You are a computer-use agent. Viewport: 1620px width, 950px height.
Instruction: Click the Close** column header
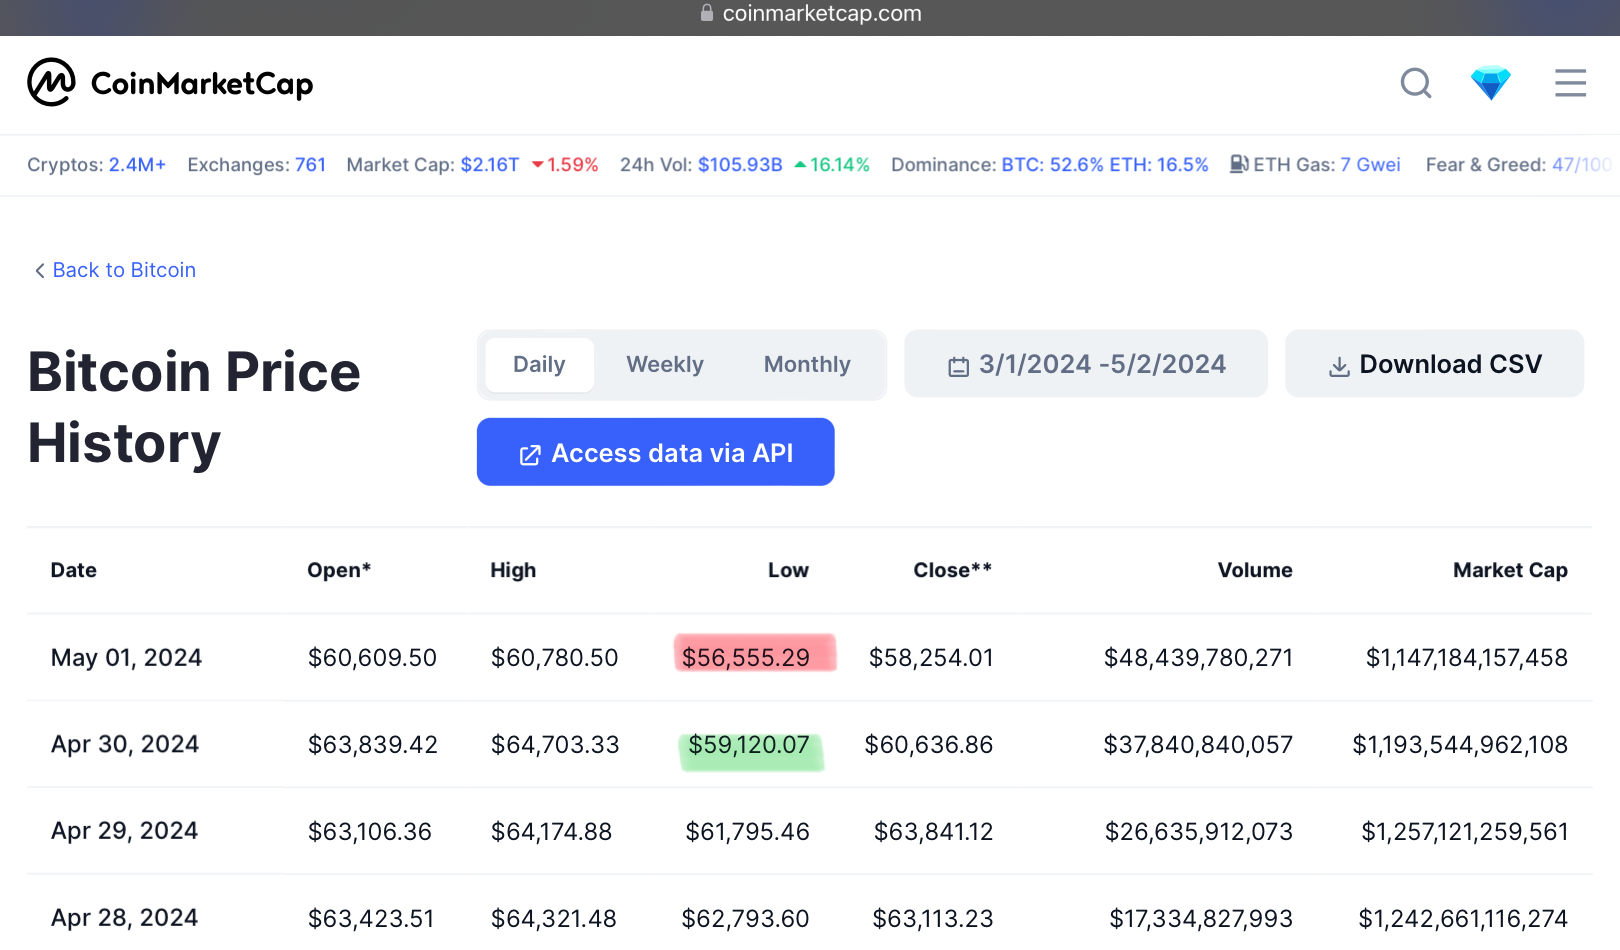[952, 570]
